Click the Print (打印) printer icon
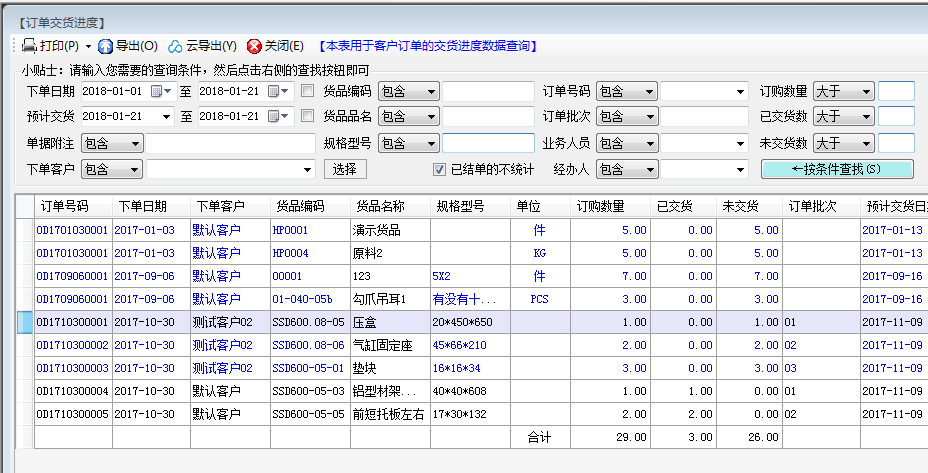Image resolution: width=928 pixels, height=473 pixels. (x=29, y=46)
